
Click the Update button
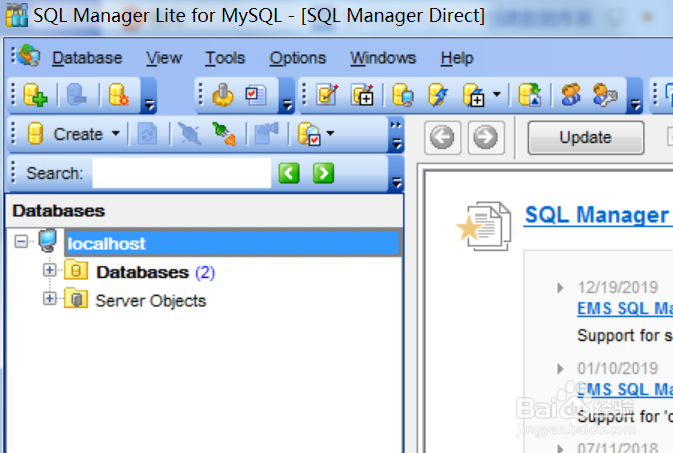point(585,137)
